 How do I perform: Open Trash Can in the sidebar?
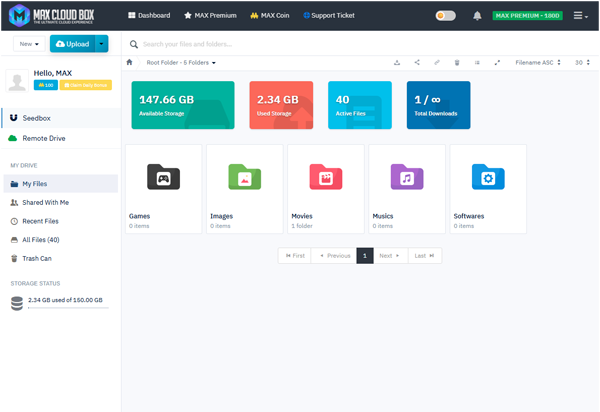coord(36,258)
